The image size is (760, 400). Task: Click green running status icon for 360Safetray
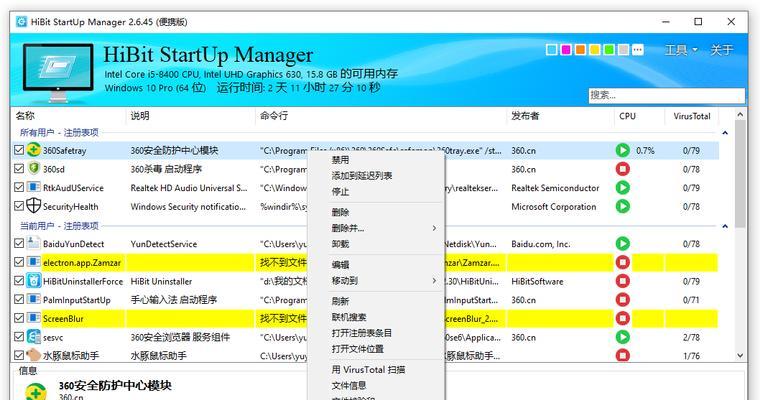click(x=623, y=150)
